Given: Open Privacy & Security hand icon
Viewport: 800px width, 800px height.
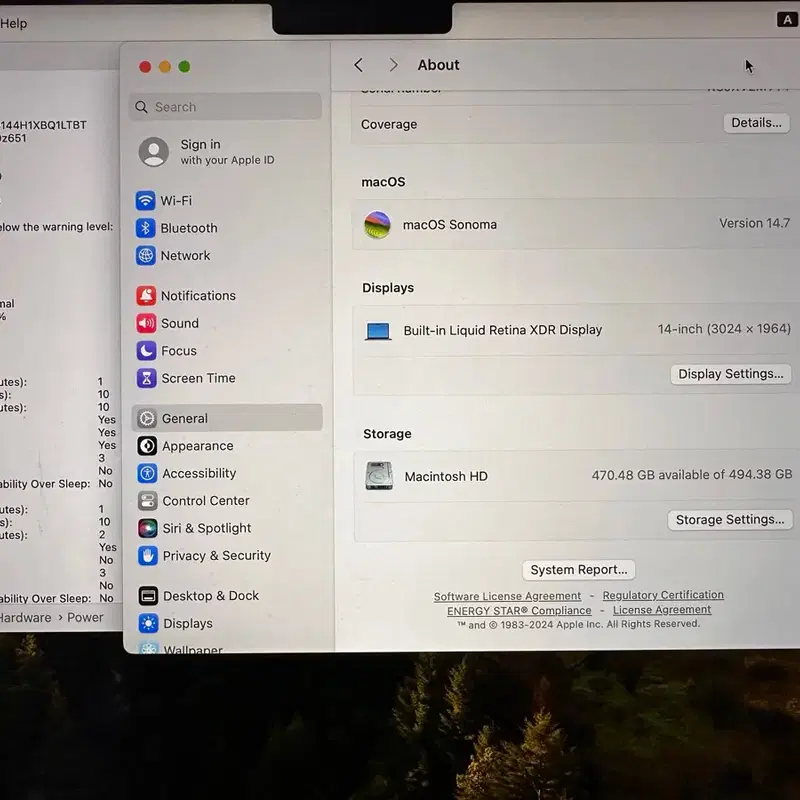Looking at the screenshot, I should coord(148,556).
